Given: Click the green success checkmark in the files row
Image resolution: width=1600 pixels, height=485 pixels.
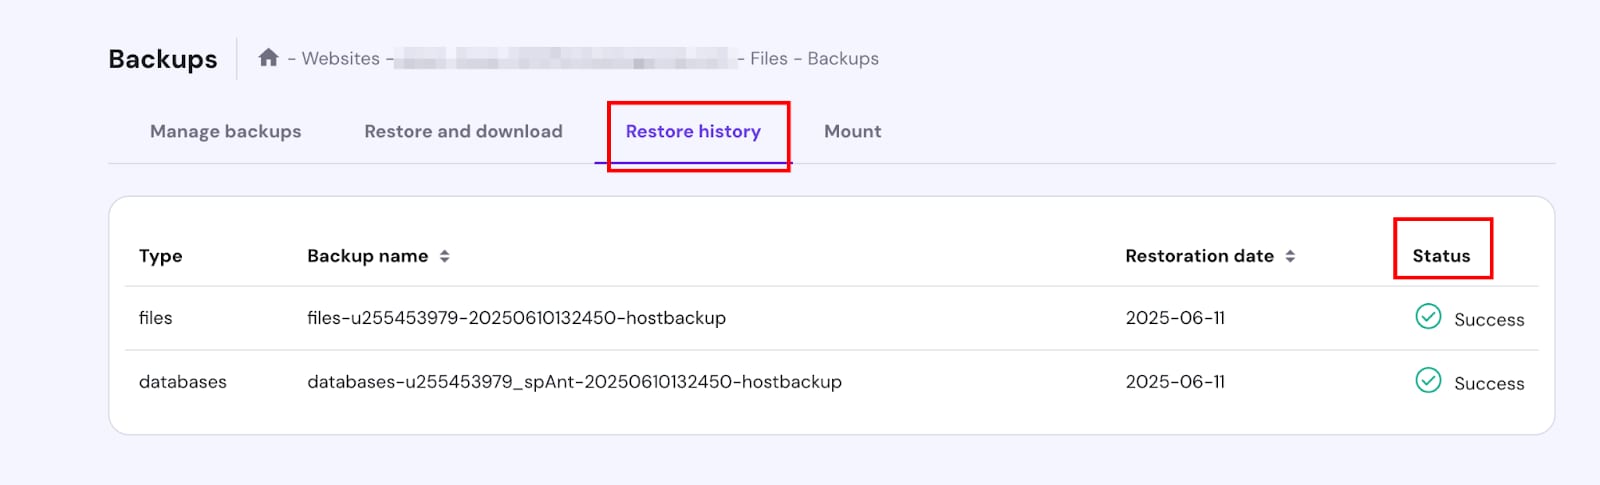Looking at the screenshot, I should pyautogui.click(x=1428, y=317).
